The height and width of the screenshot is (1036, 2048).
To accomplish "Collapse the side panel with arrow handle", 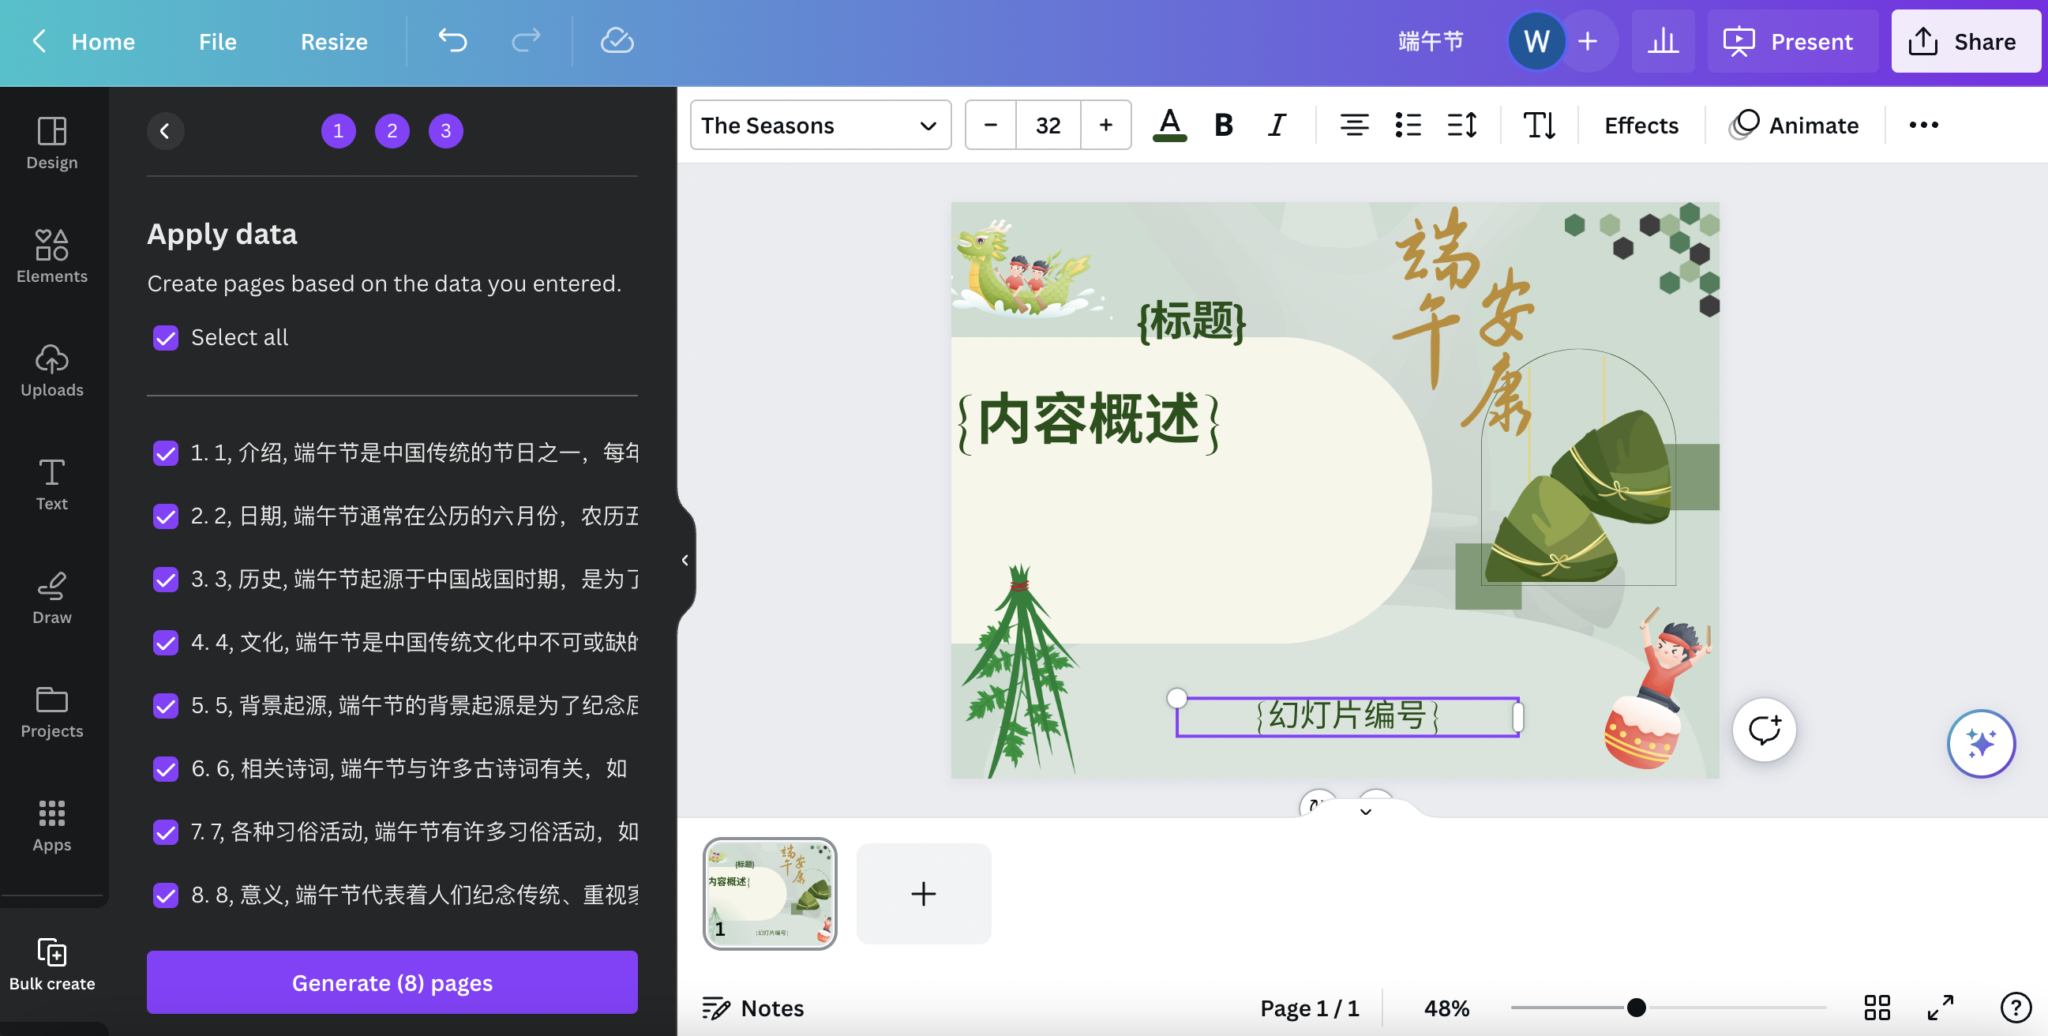I will [685, 560].
